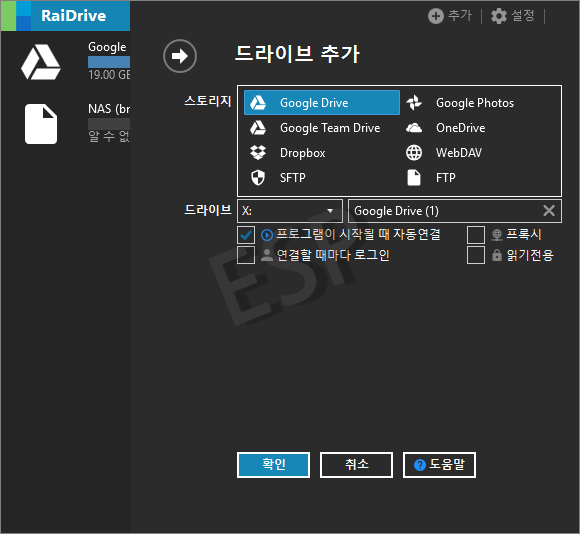Open the X: drive letter dropdown
This screenshot has width=580, height=534.
click(290, 211)
